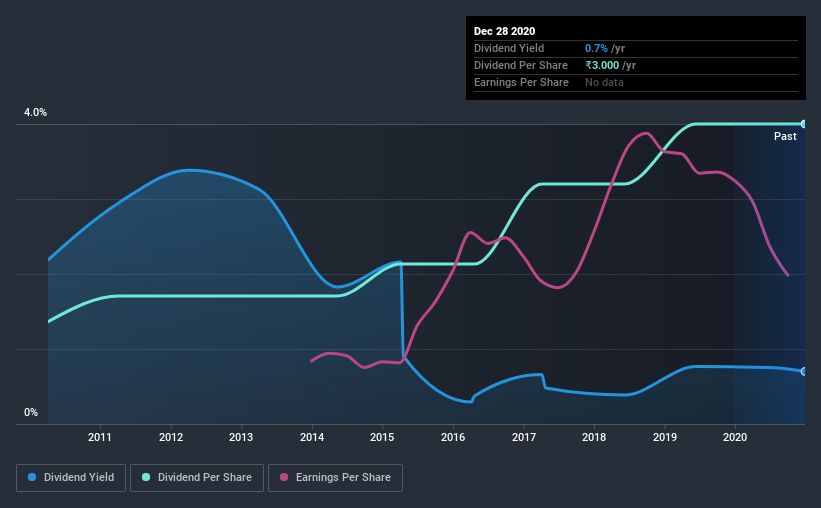Click the Dec 28 2020 tooltip date
The height and width of the screenshot is (508, 821).
click(504, 31)
